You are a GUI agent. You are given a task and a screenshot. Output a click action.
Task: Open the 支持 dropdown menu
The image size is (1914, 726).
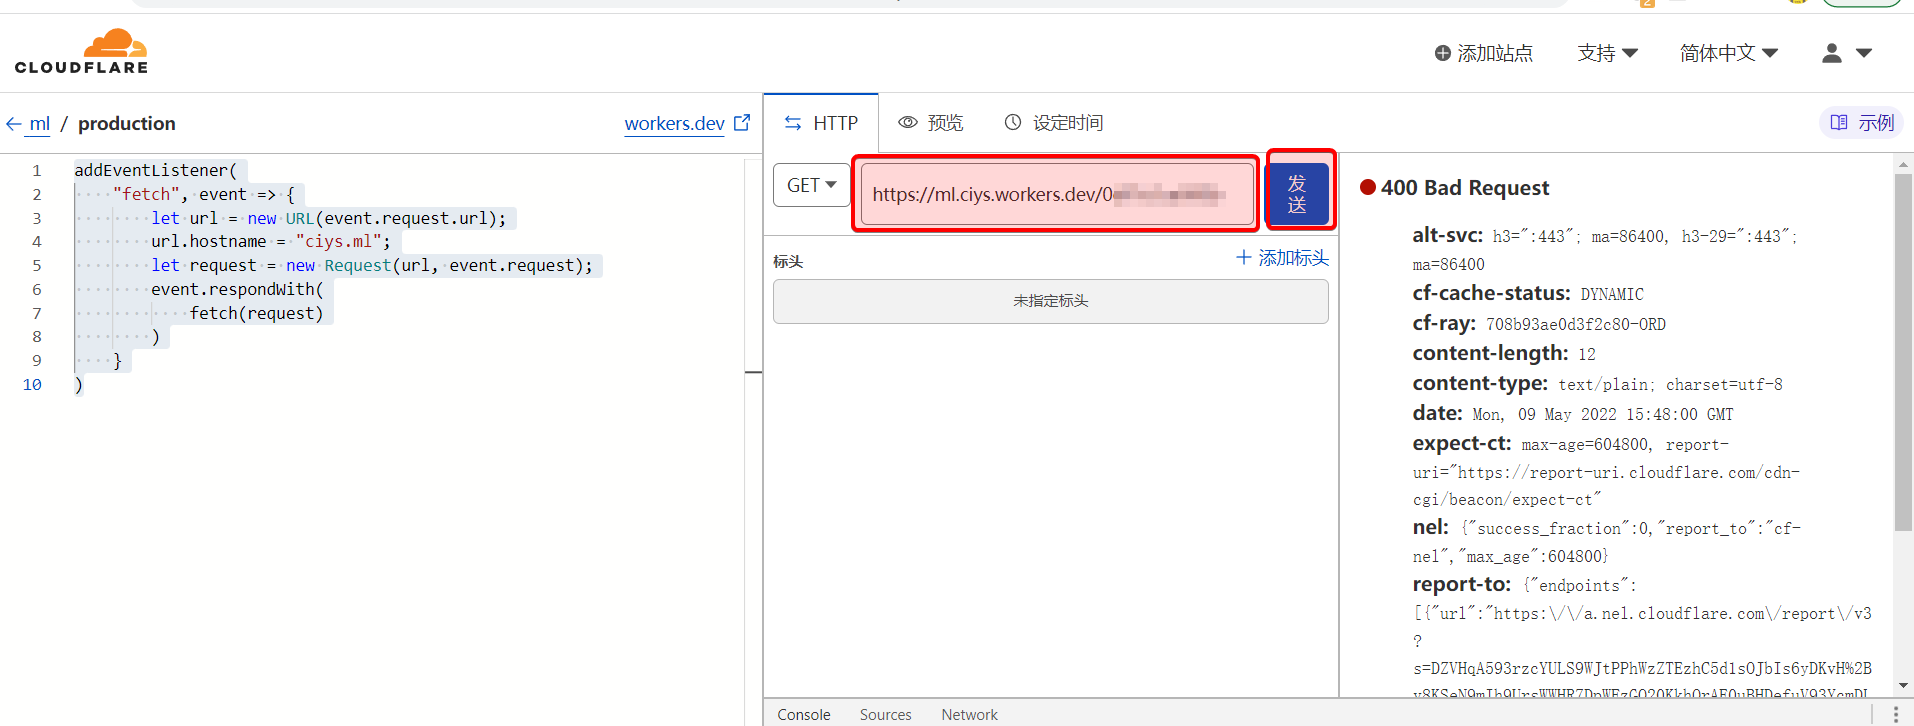[x=1607, y=53]
